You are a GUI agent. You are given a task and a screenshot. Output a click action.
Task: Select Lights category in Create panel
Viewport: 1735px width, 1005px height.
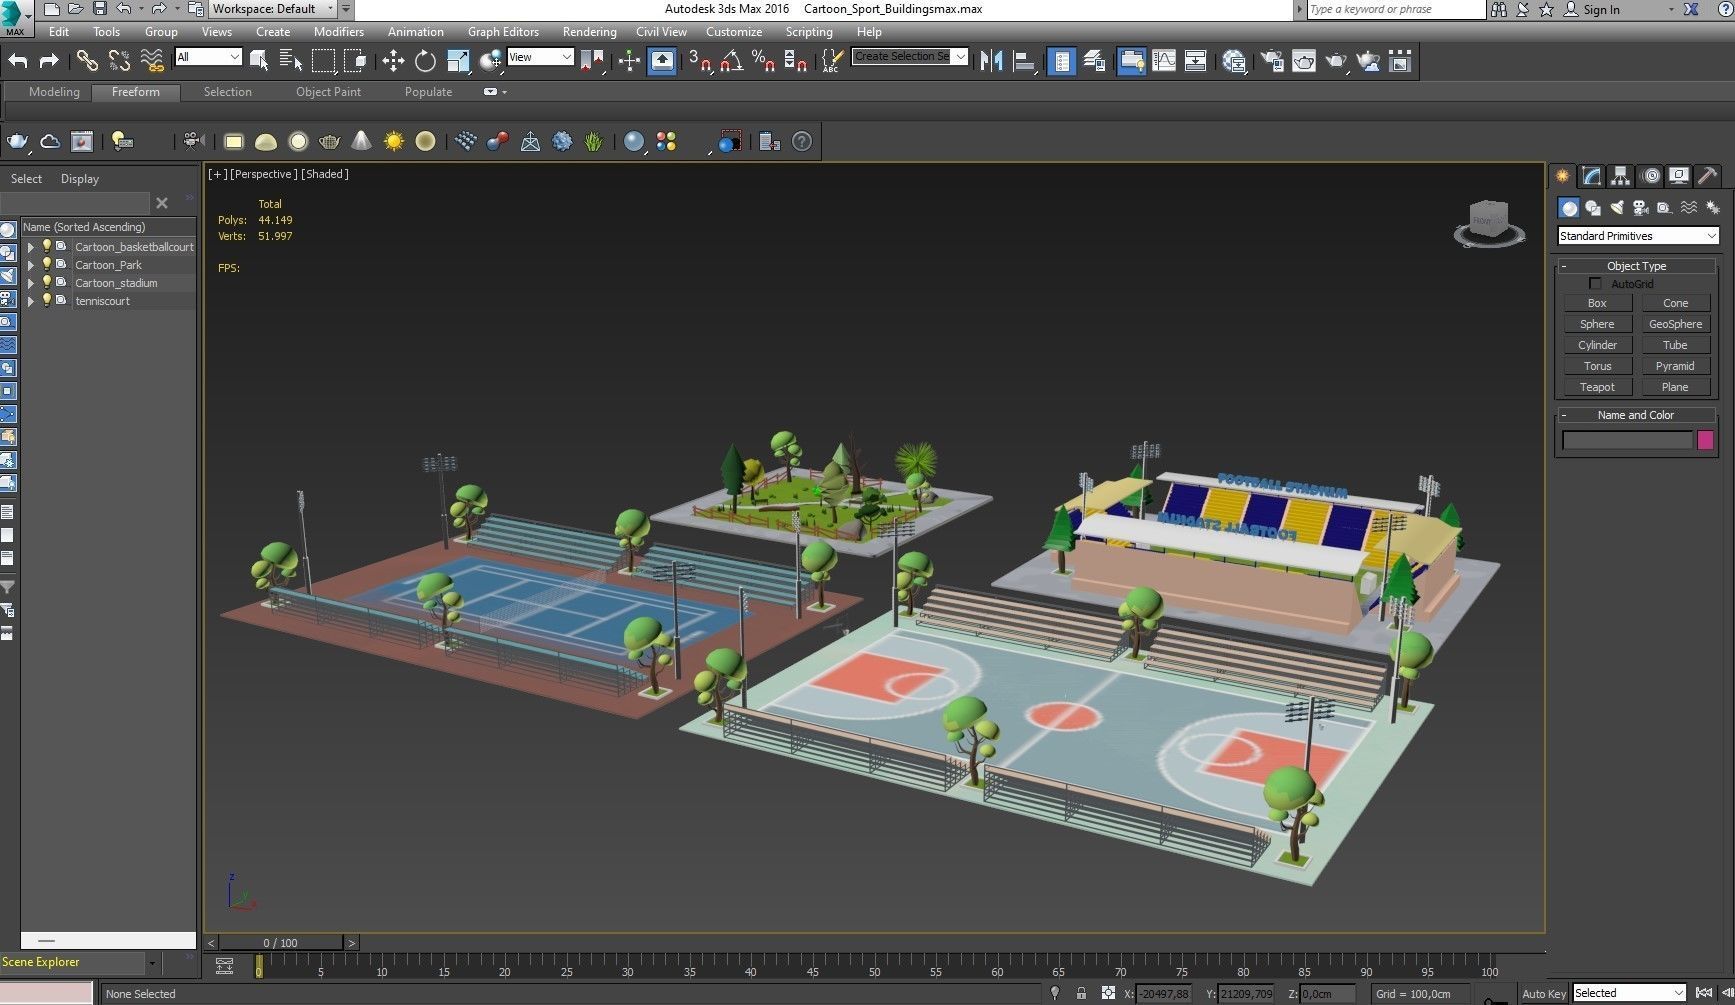[x=1617, y=208]
